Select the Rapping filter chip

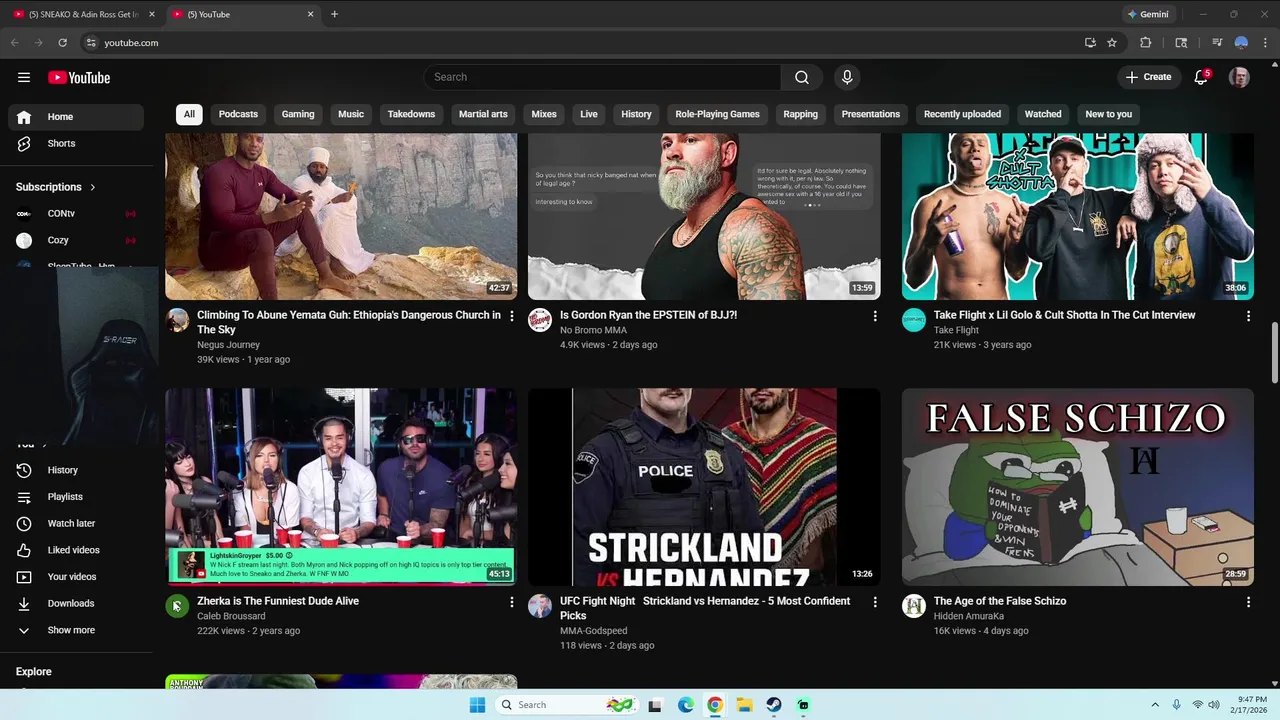(x=800, y=114)
